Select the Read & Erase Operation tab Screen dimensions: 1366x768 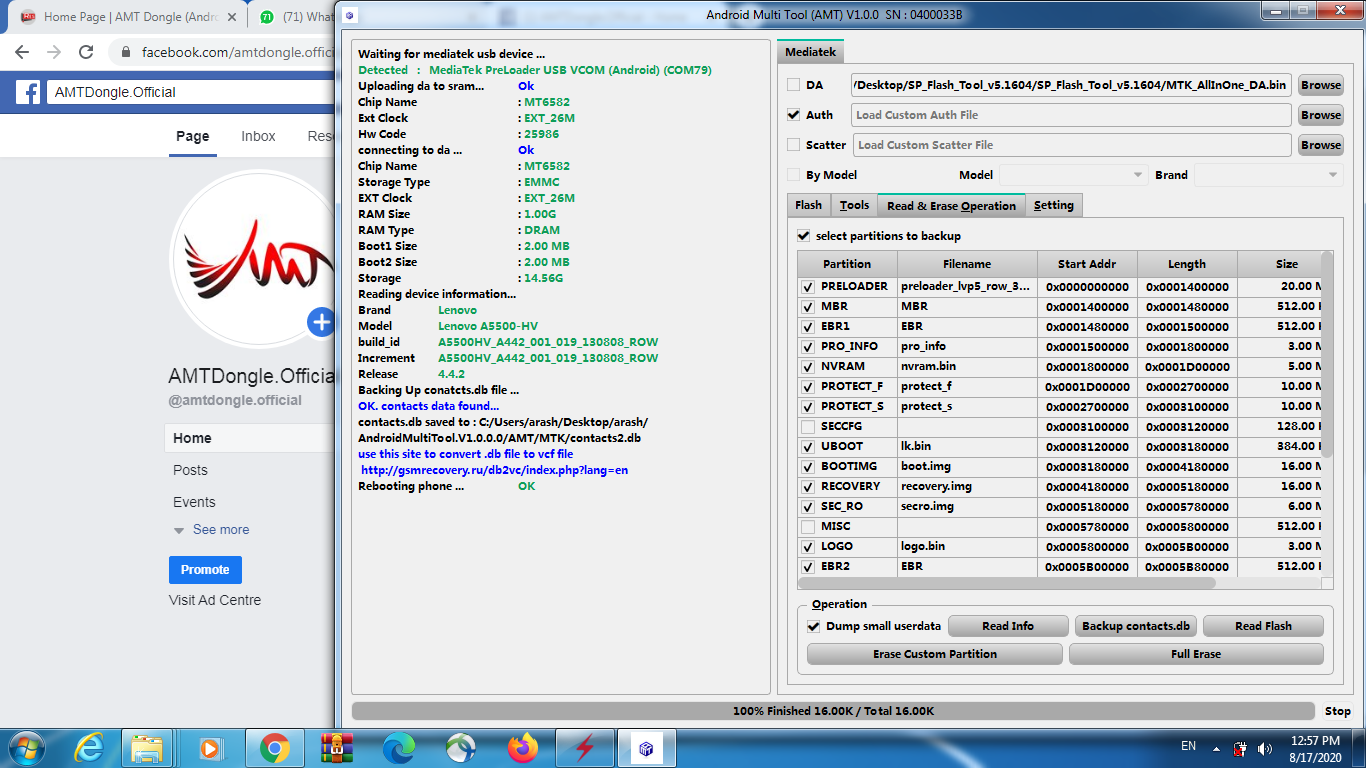951,205
